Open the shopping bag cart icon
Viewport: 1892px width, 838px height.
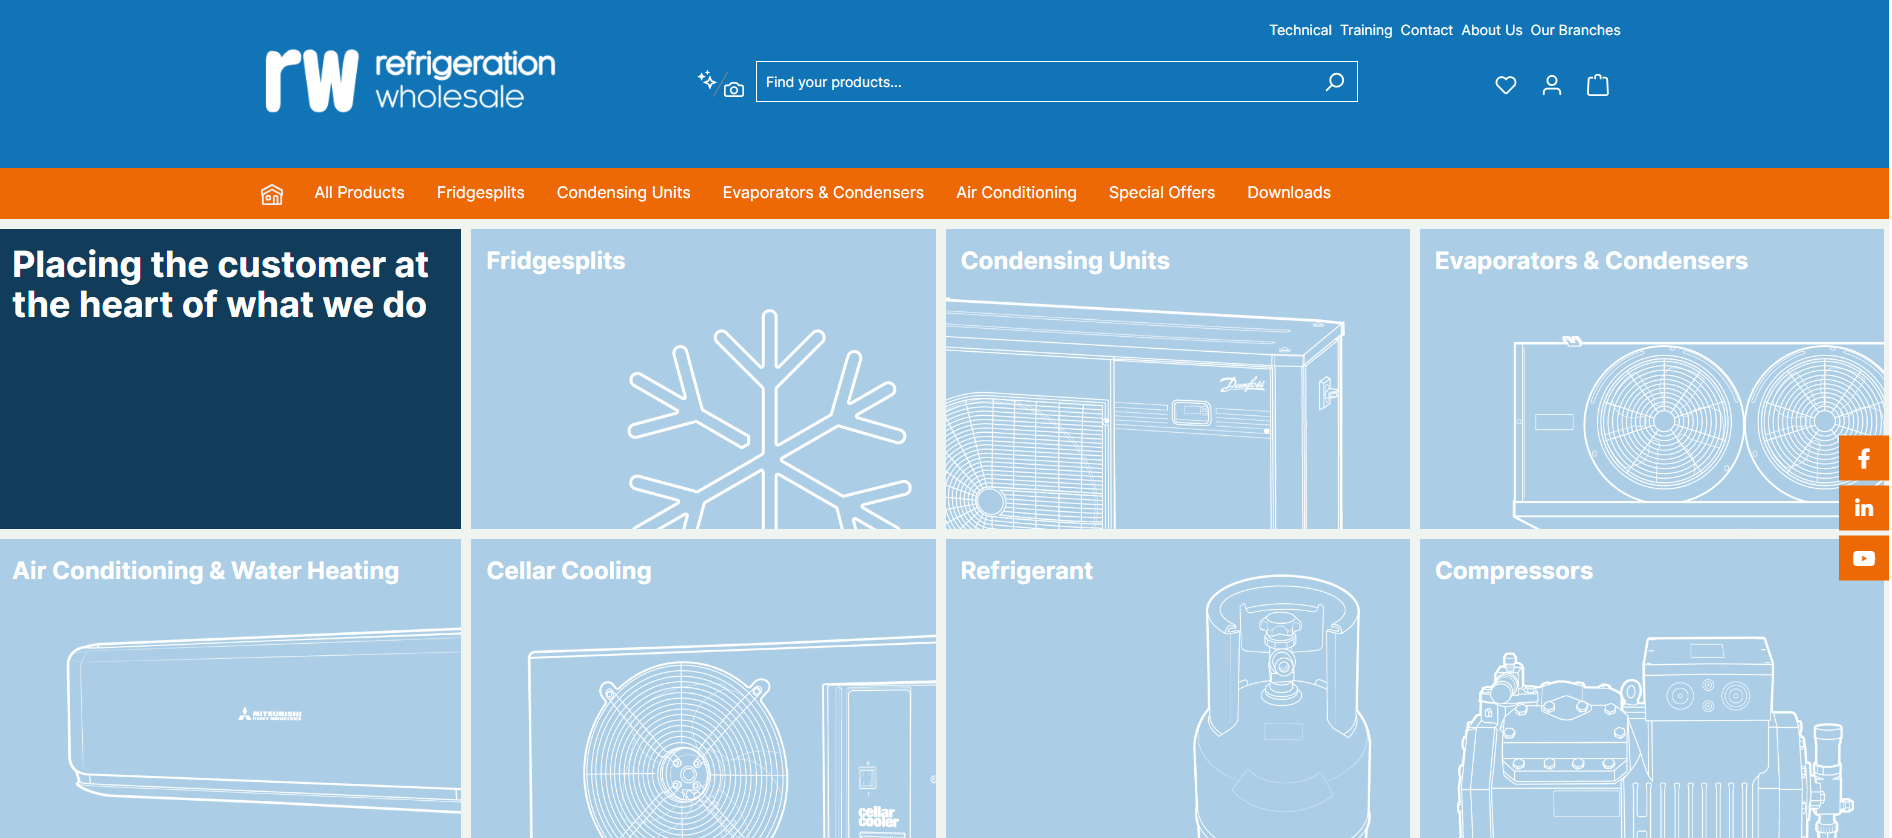1597,86
